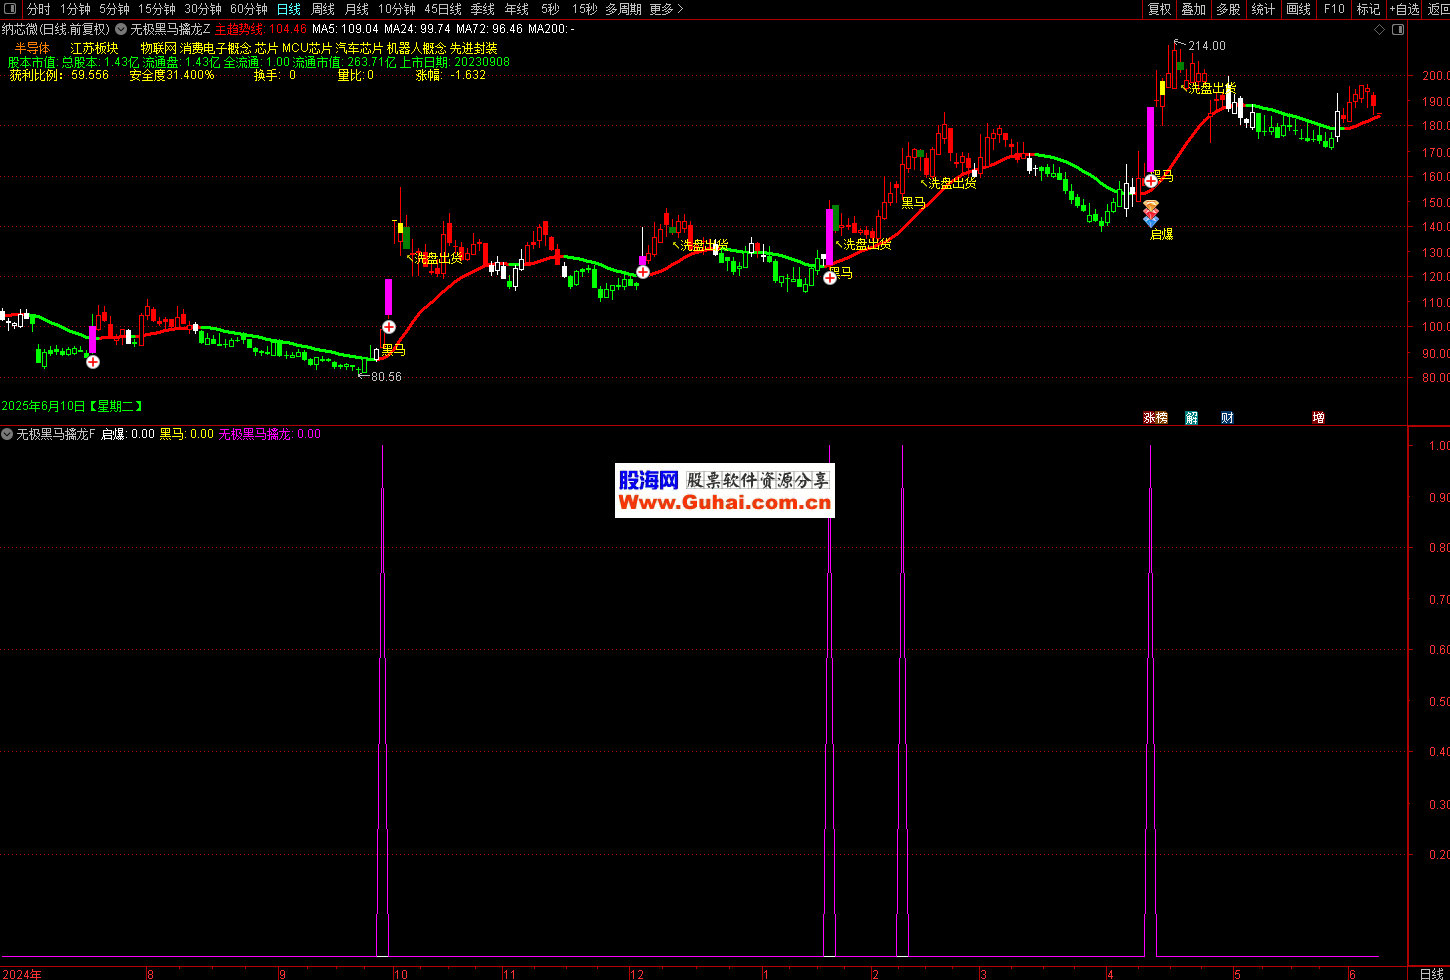Click the 主趋势线 104.46 value
The image size is (1450, 980).
click(x=260, y=29)
